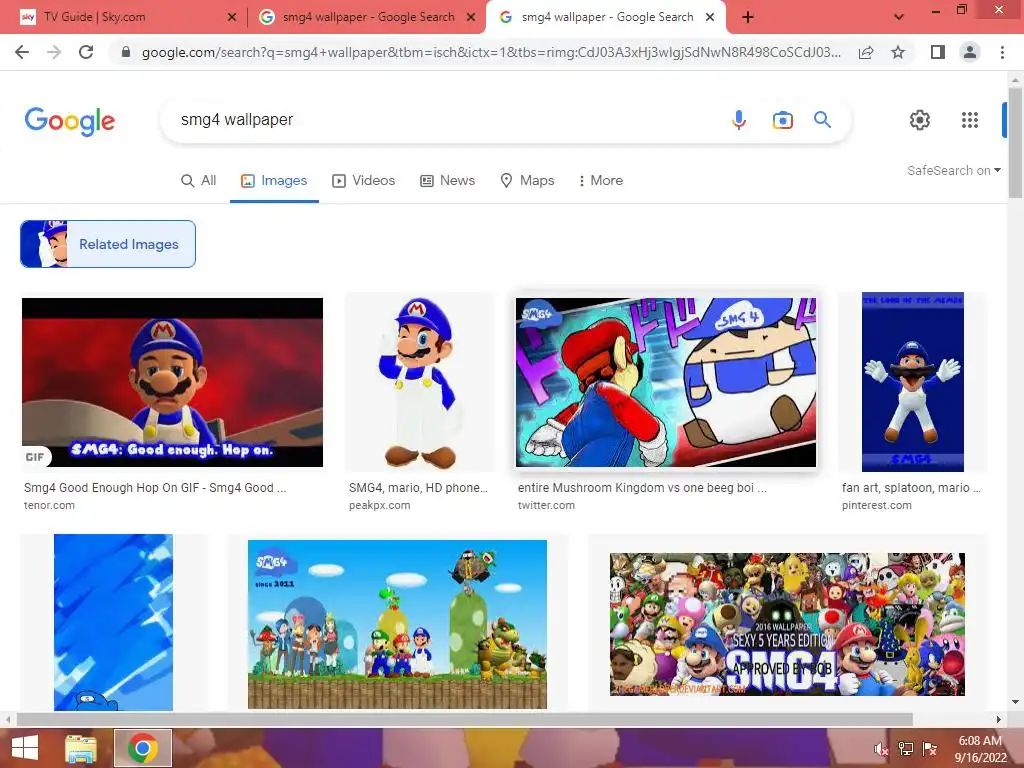
Task: Select the News search tab
Action: (x=447, y=180)
